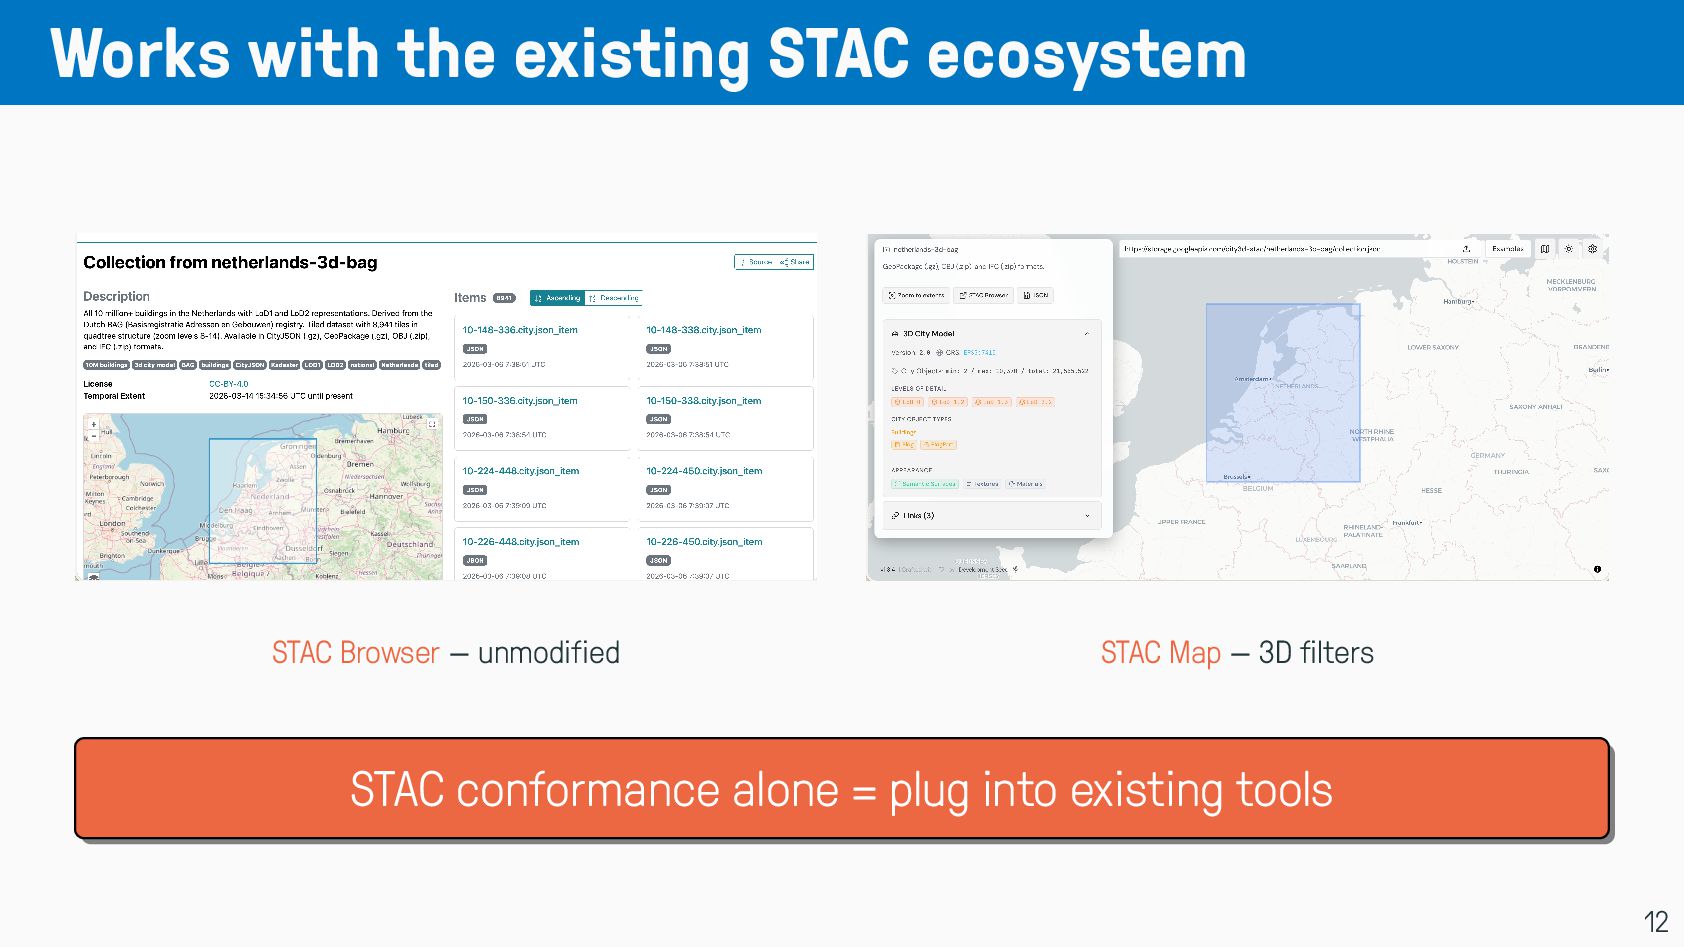Open STAC Map settings gear icon

[x=1593, y=249]
